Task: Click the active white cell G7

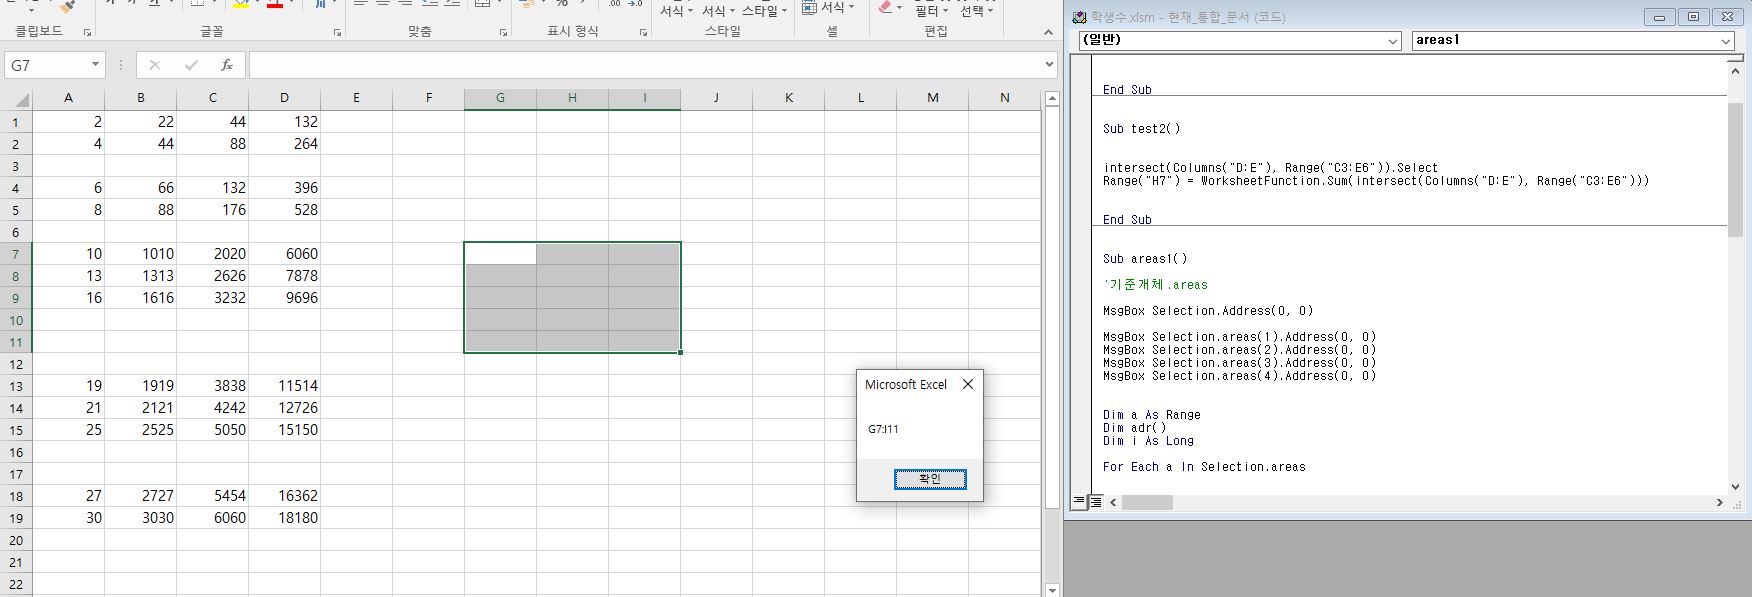Action: (500, 254)
